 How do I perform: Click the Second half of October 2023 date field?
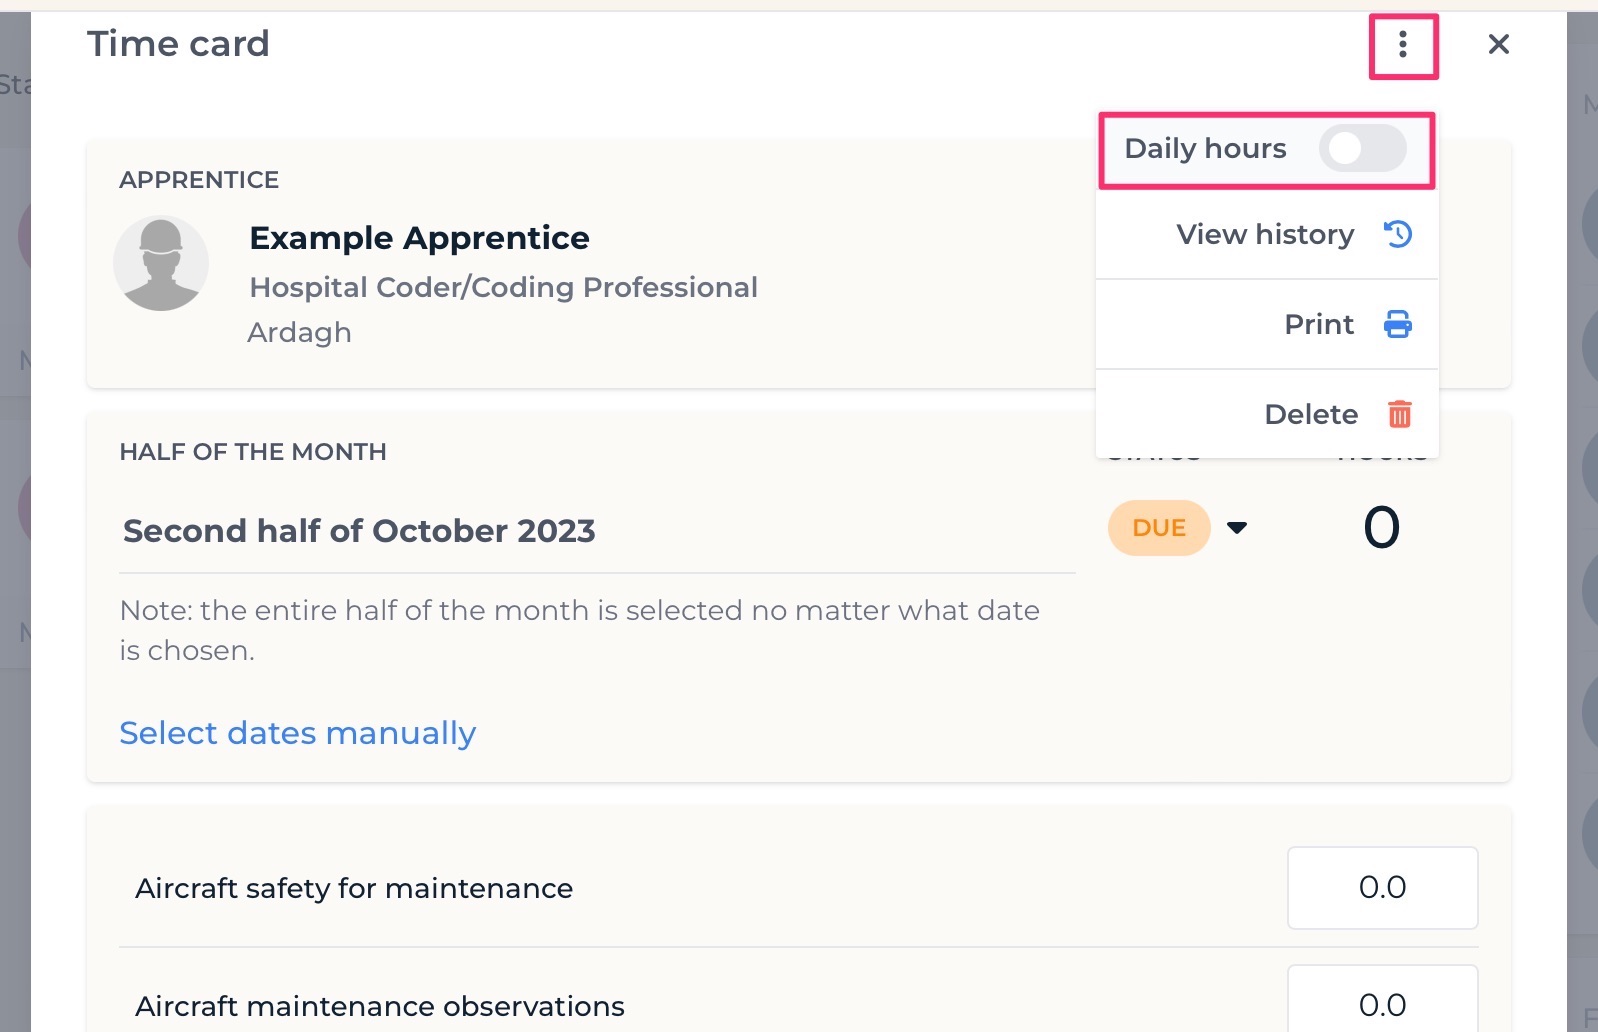pos(597,531)
